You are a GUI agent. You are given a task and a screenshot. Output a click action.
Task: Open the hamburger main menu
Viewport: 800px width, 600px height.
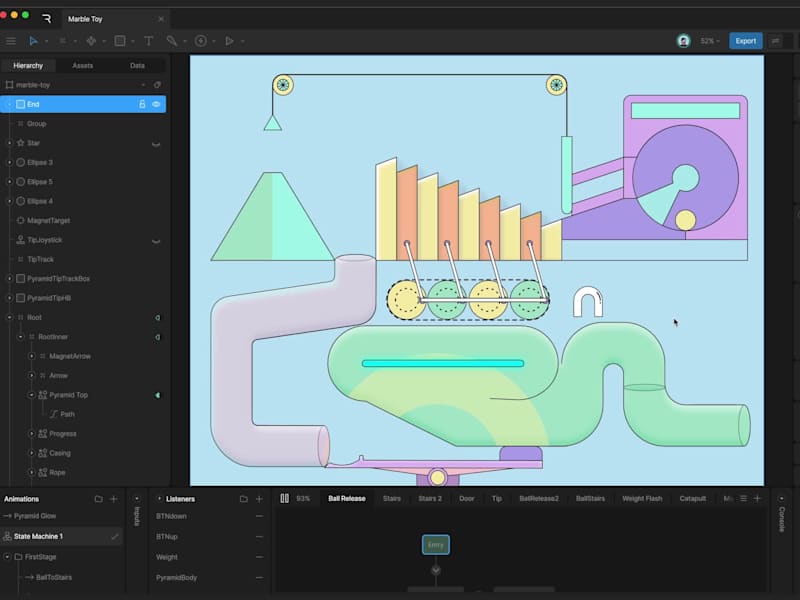11,41
